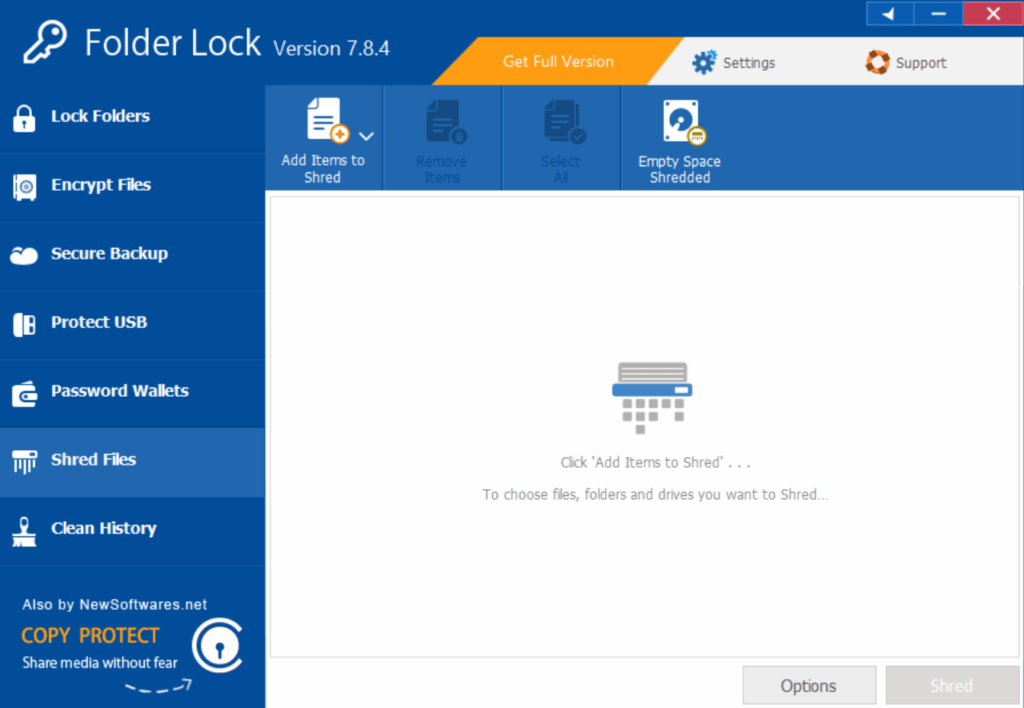Click 'Also by NewSoftwares.net' text

pyautogui.click(x=114, y=604)
